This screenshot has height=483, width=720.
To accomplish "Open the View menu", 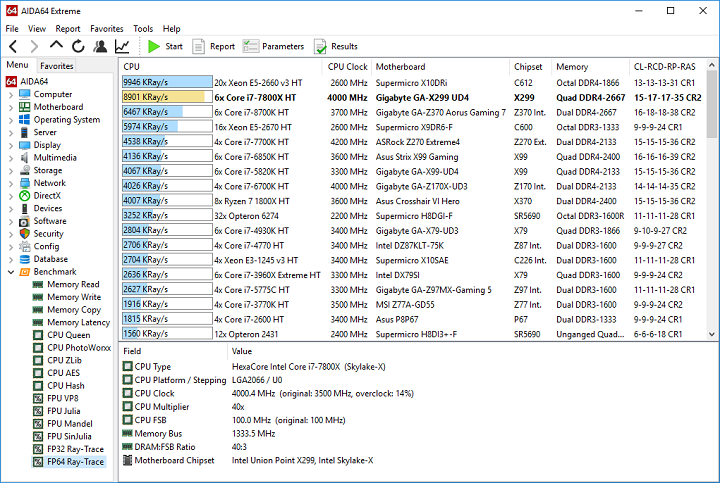I will [x=37, y=28].
